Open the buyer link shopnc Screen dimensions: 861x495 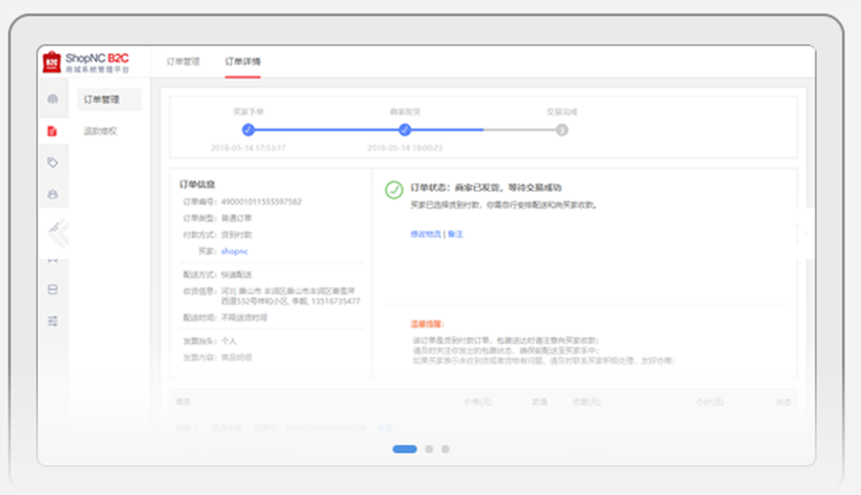[x=234, y=251]
